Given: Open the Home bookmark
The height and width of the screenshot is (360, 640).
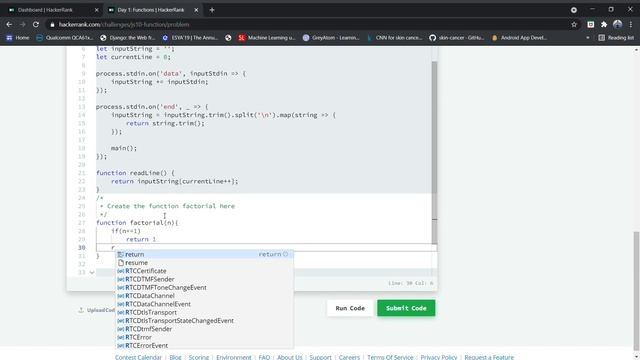Looking at the screenshot, I should (x=18, y=38).
